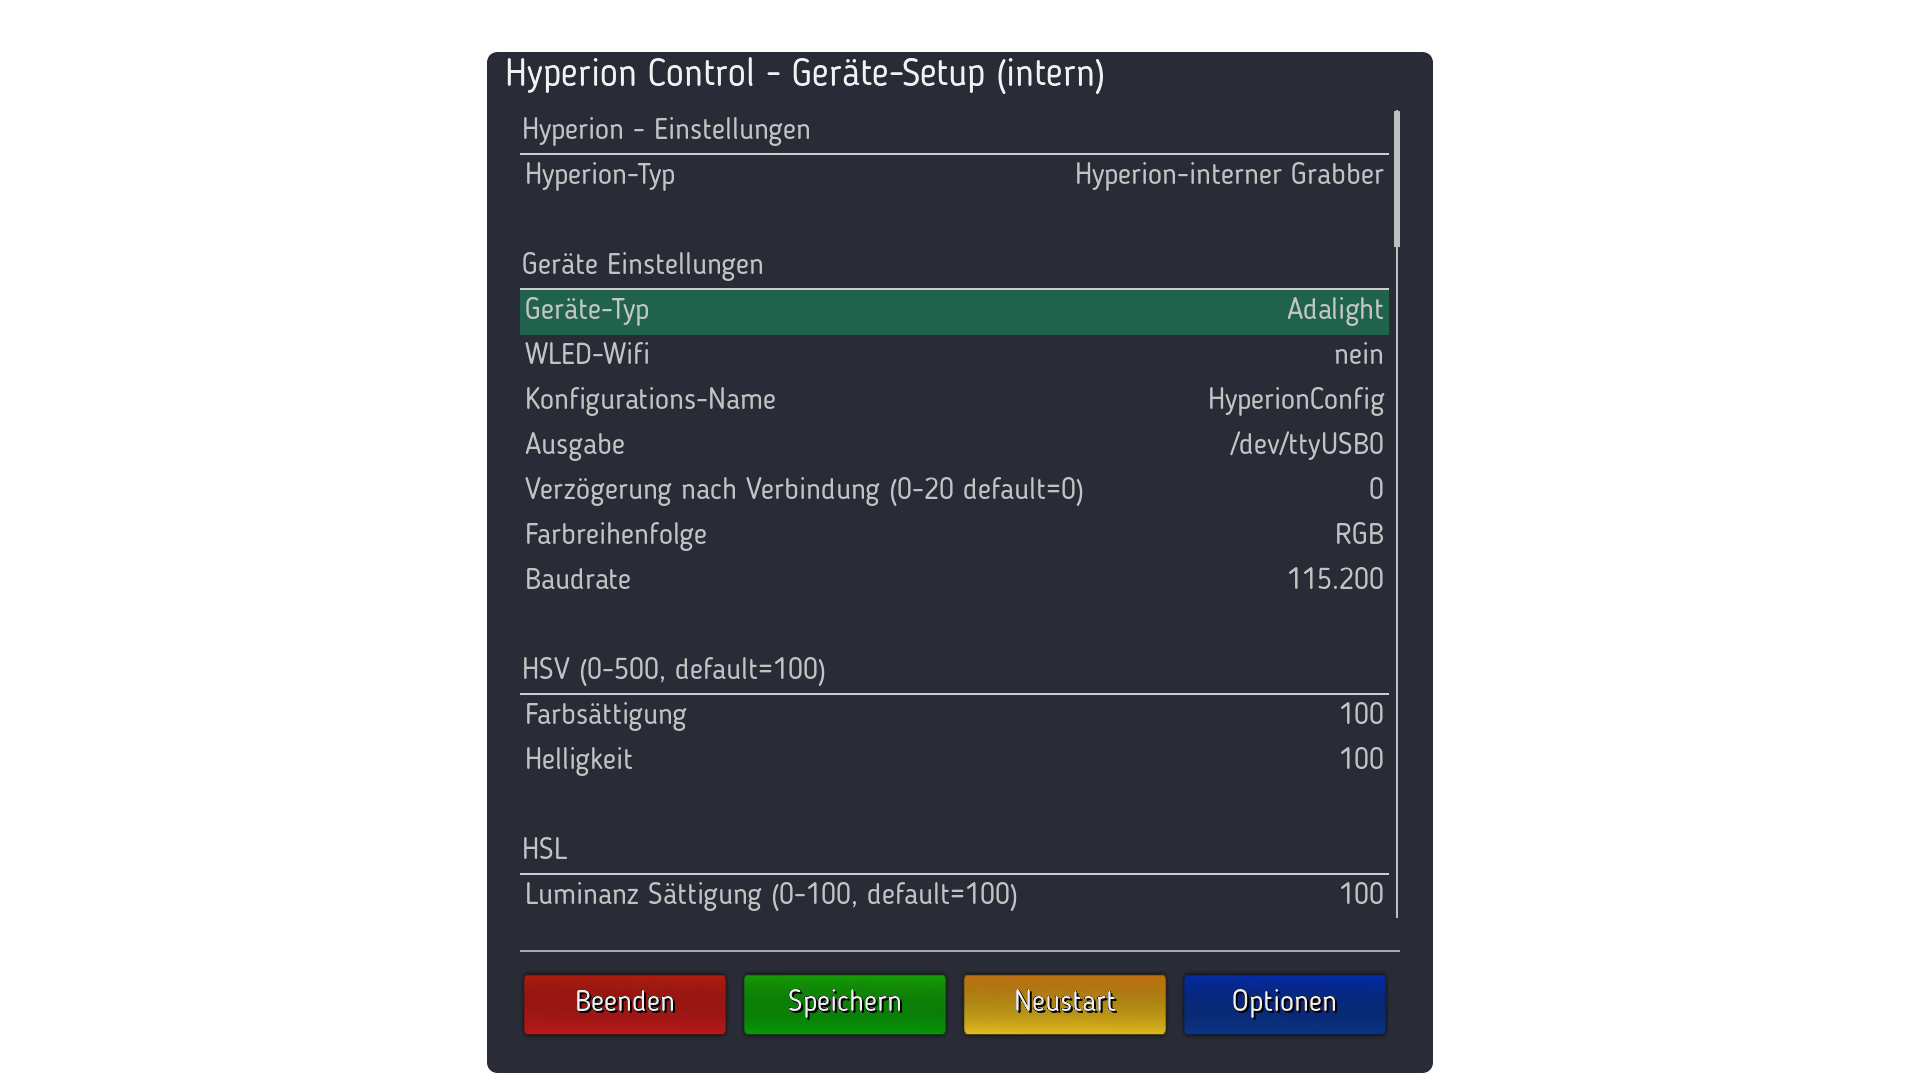Click the HSV section heading

tap(673, 670)
